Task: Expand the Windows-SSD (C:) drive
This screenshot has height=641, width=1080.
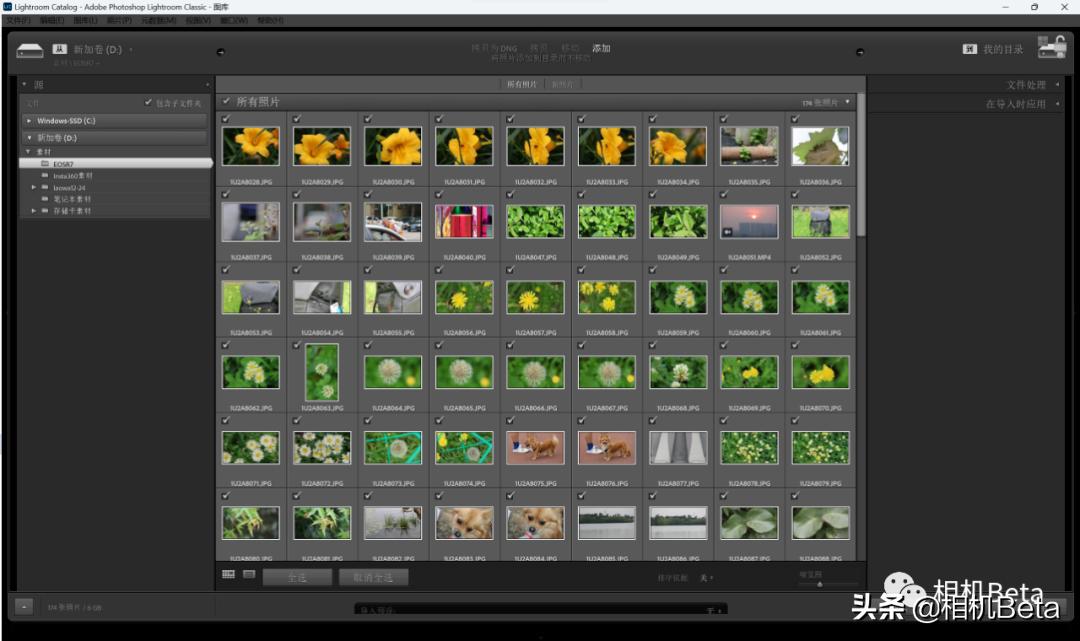Action: pos(29,121)
